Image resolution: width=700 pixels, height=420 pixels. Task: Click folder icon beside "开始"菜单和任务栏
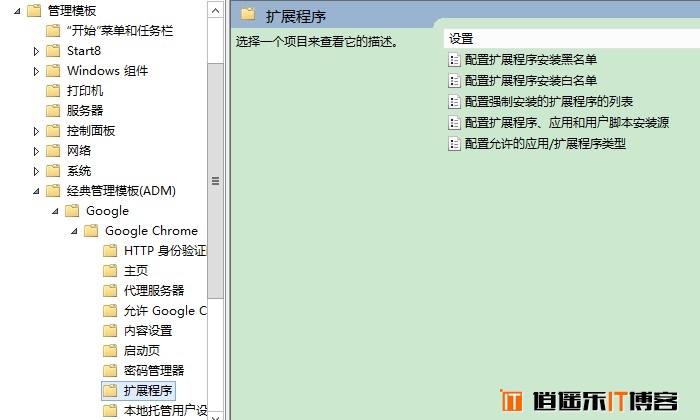point(53,31)
